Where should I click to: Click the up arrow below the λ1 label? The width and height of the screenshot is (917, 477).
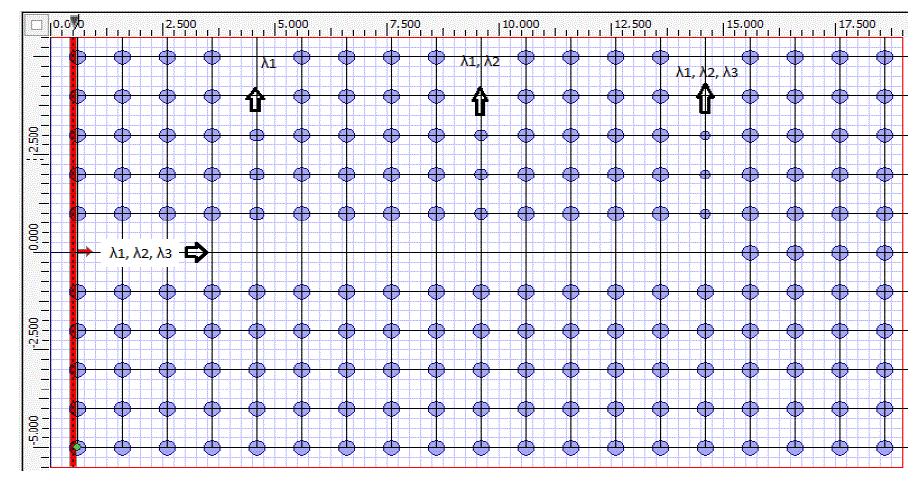[x=256, y=99]
